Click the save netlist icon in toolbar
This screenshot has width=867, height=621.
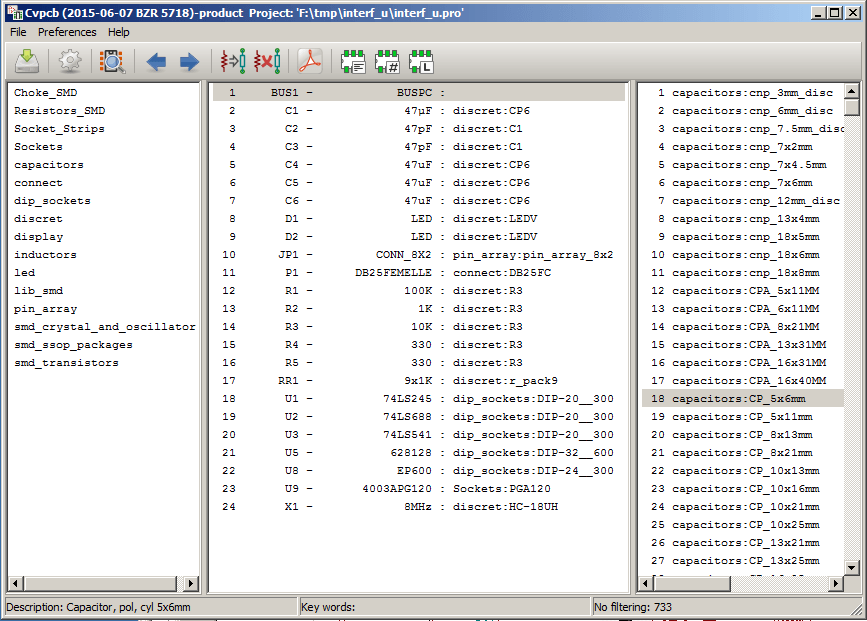27,62
